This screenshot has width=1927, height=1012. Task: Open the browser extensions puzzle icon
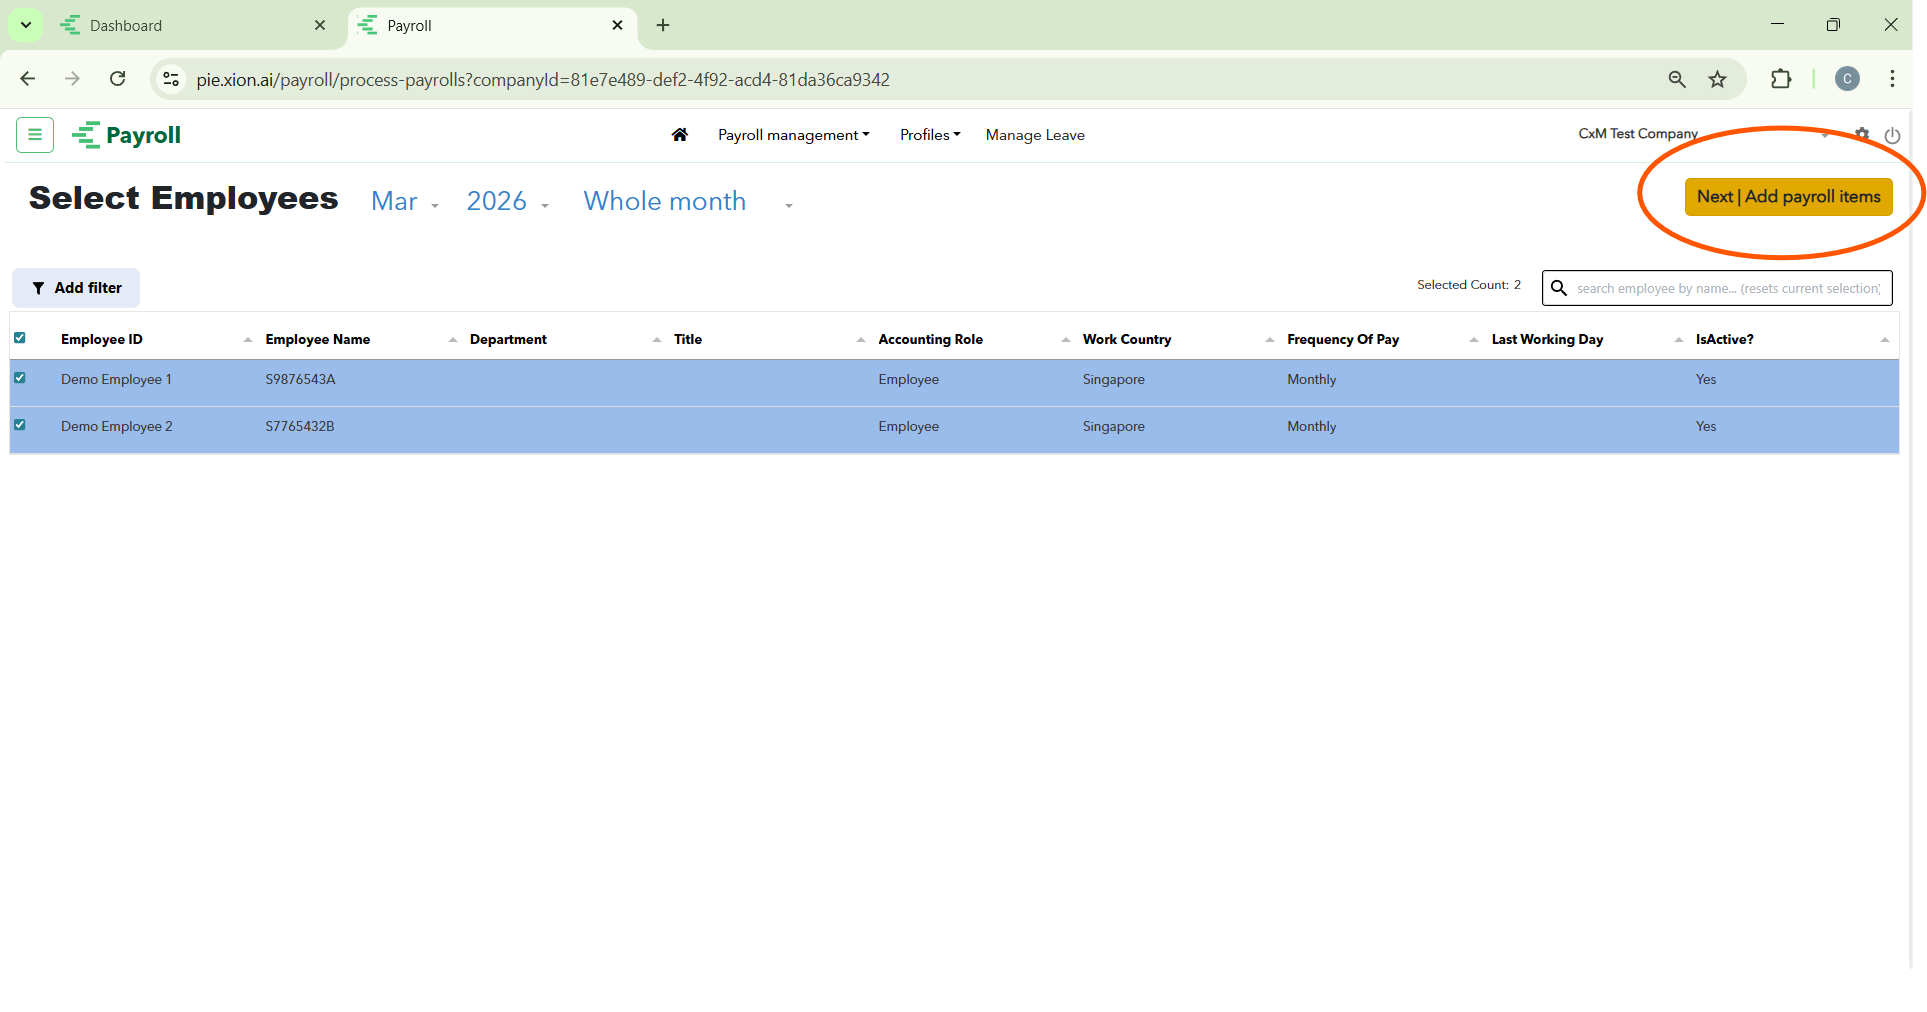tap(1781, 80)
